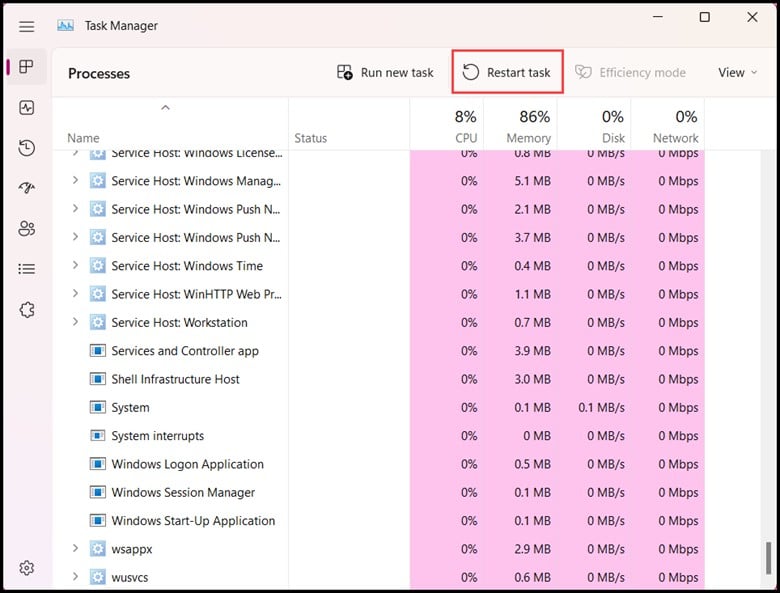Image resolution: width=780 pixels, height=593 pixels.
Task: Sort by the Memory column header
Action: [520, 124]
